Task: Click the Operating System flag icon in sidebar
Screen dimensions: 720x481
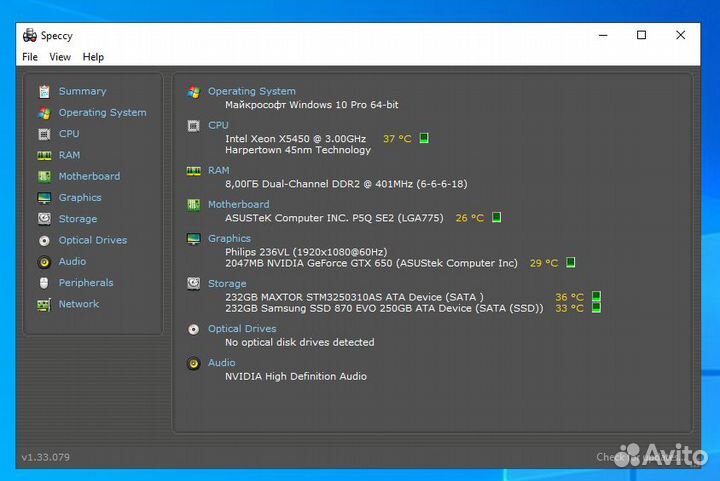Action: coord(44,113)
